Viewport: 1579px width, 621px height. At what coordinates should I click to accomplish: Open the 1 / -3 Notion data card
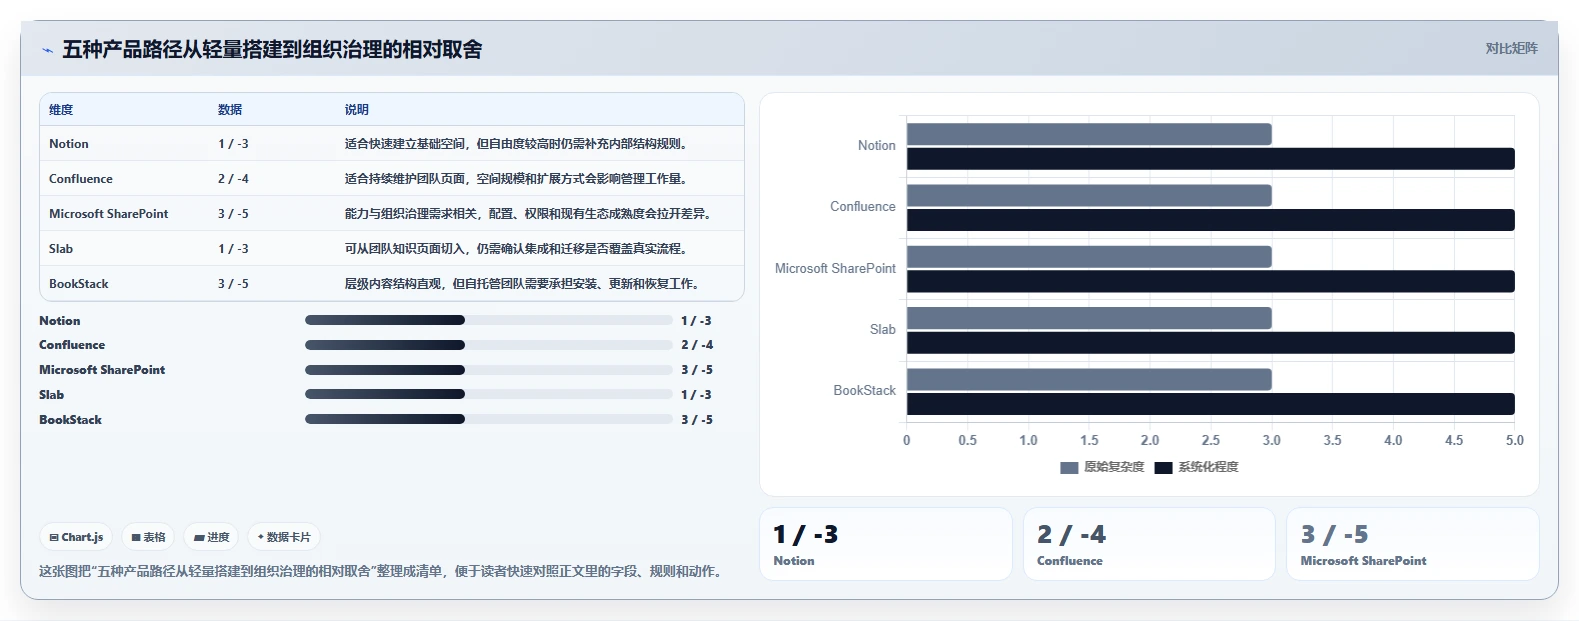(x=886, y=544)
